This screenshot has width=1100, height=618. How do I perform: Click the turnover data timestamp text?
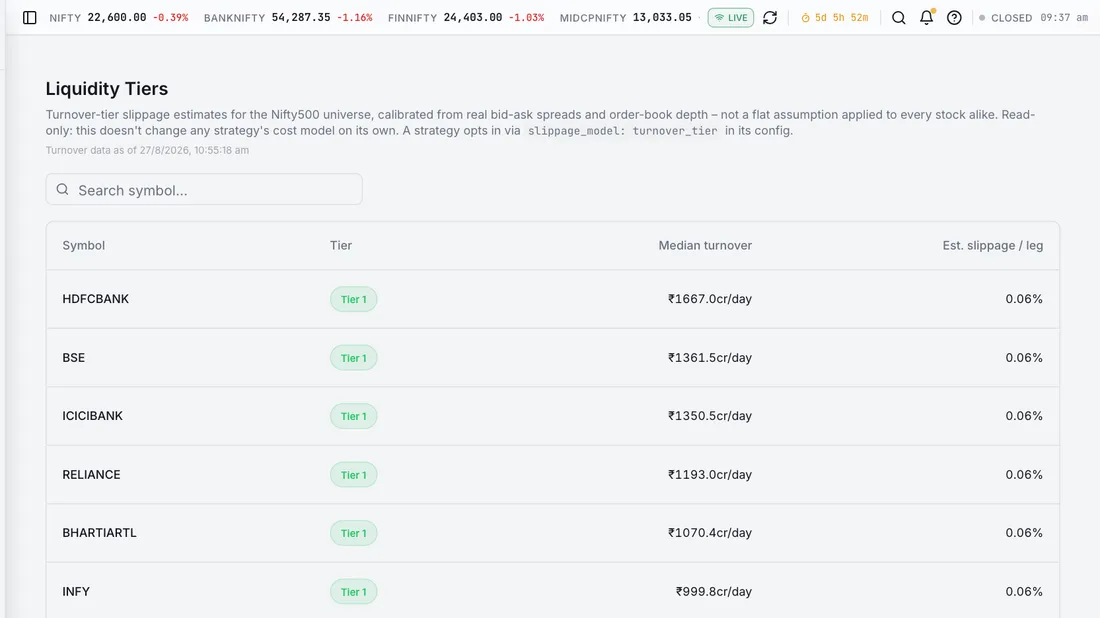147,150
